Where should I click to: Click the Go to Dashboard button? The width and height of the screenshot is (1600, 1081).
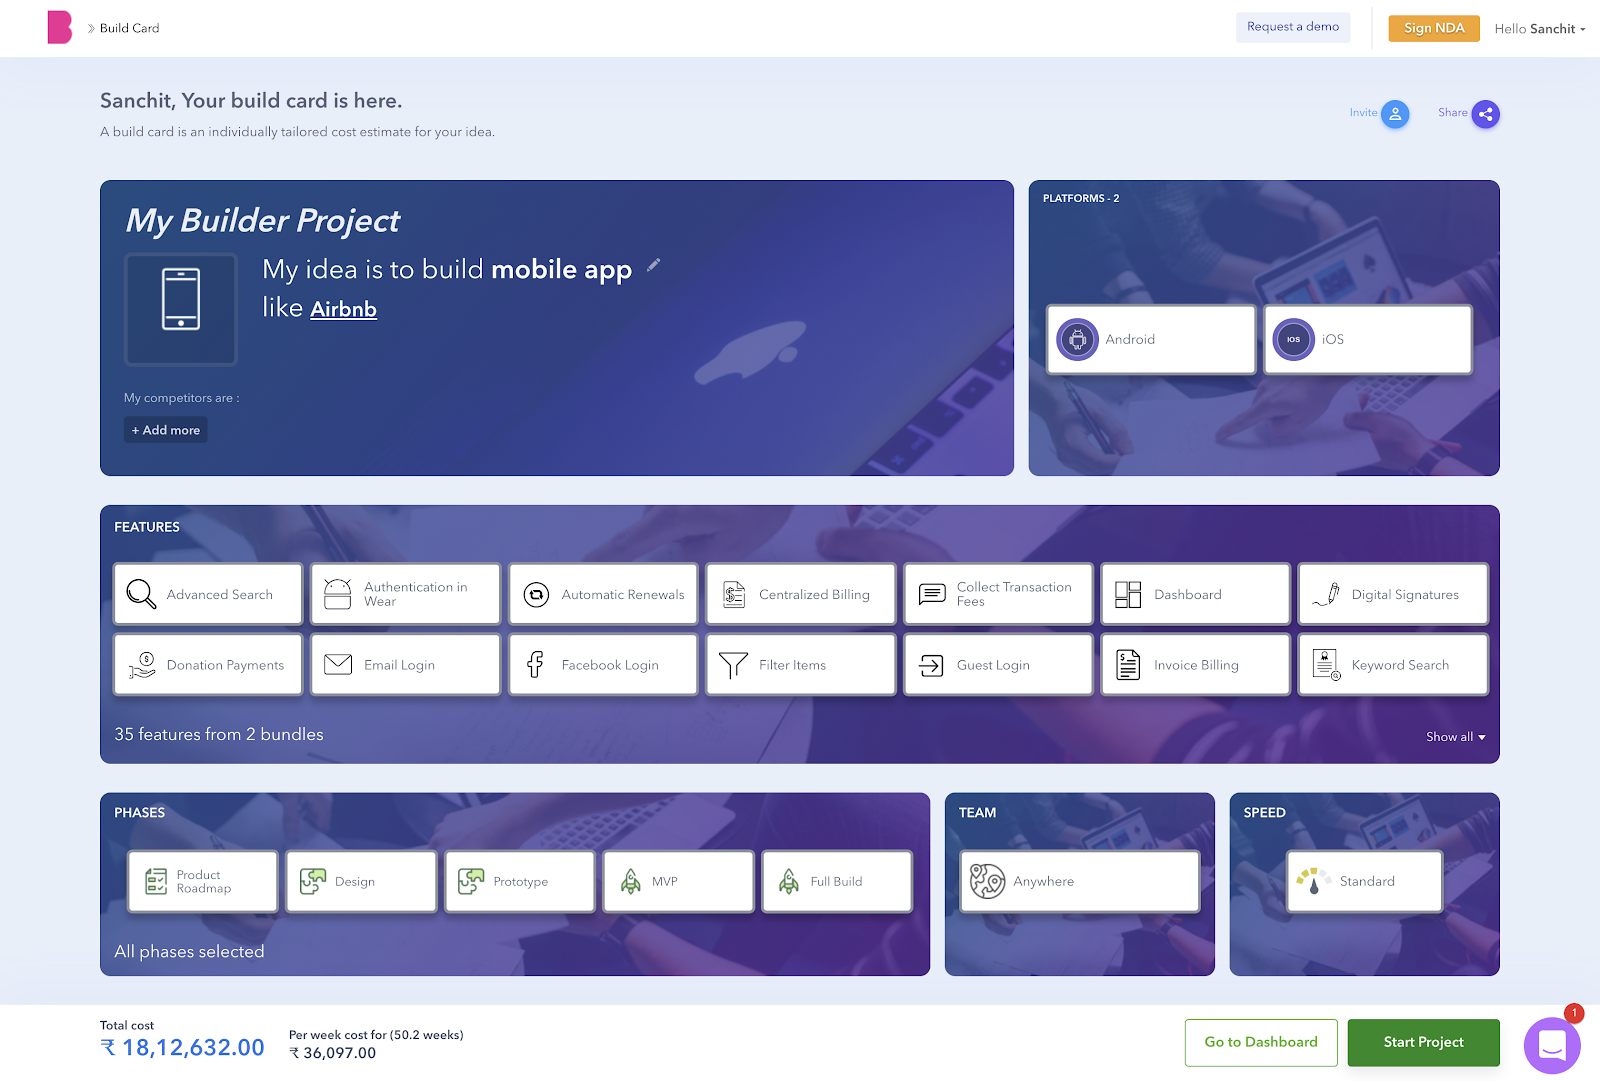tap(1261, 1042)
